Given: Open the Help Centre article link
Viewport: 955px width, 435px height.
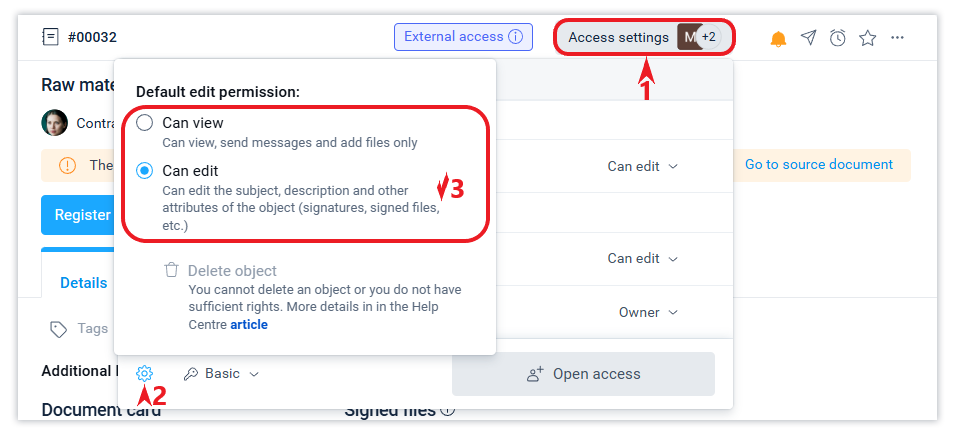Looking at the screenshot, I should click(249, 324).
